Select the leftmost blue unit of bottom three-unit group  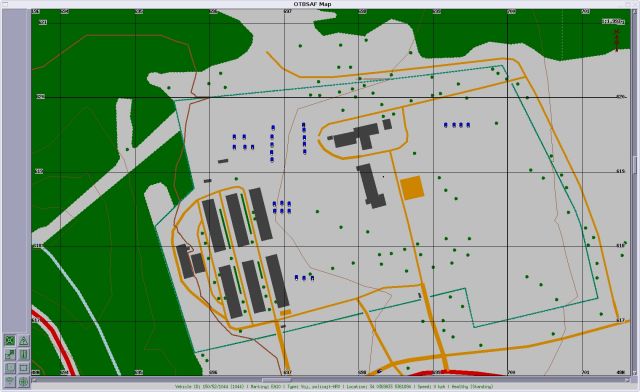(296, 278)
